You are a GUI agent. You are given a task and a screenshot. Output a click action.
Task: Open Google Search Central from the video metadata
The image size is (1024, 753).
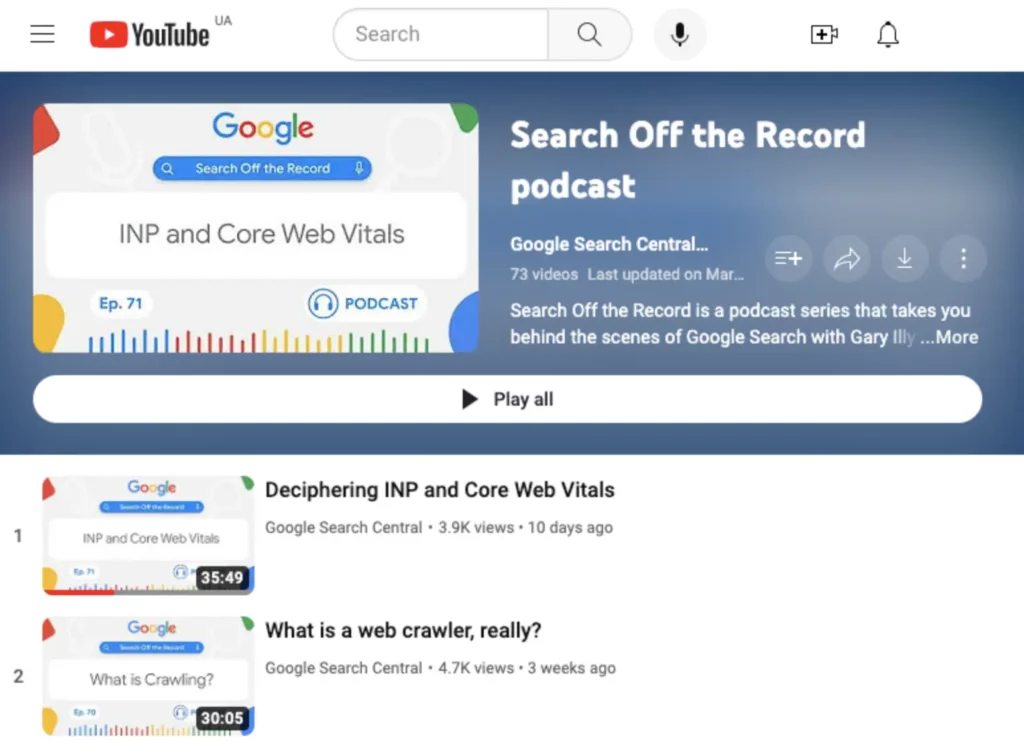coord(343,527)
